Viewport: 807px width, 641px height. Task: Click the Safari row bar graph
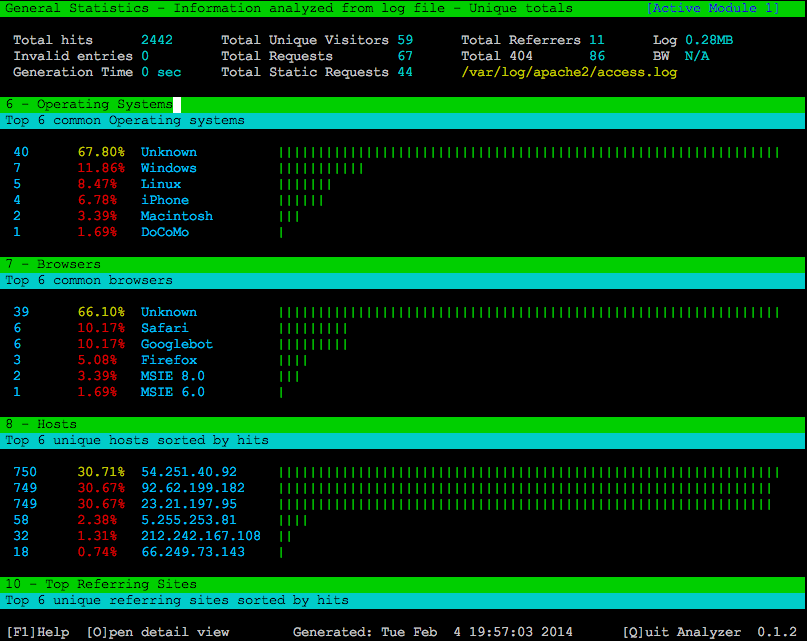tap(313, 328)
